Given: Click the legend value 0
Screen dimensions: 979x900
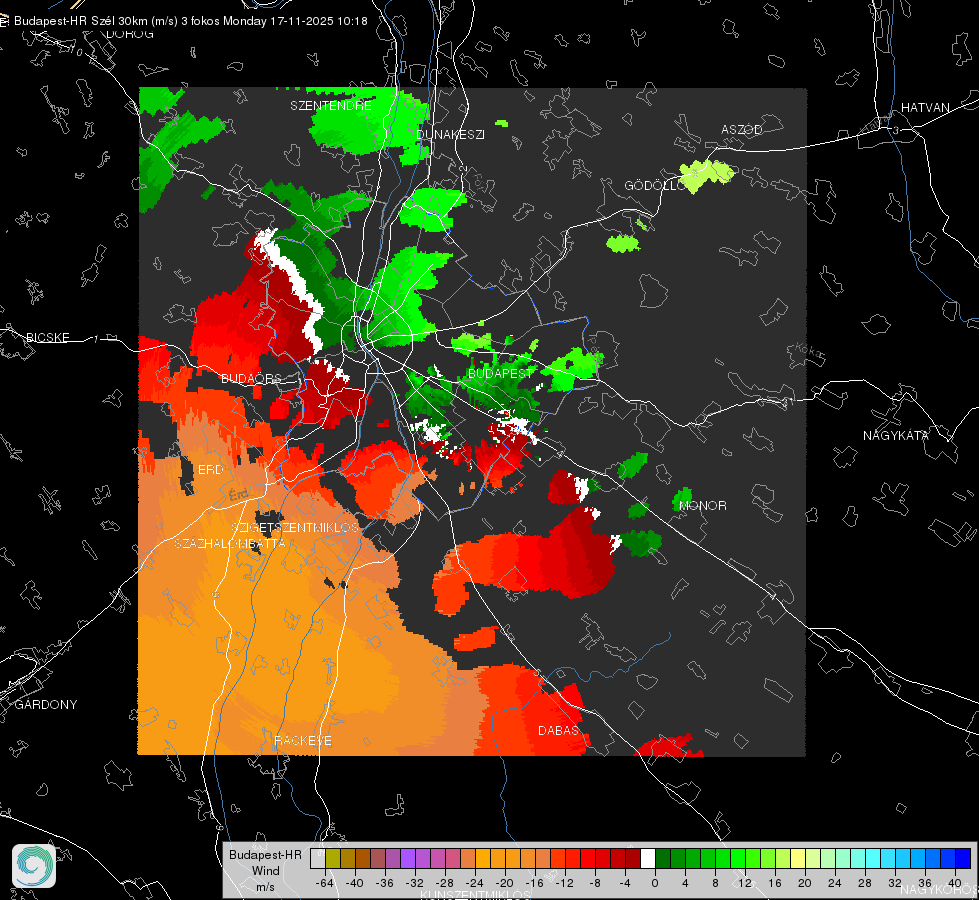Looking at the screenshot, I should 654,883.
